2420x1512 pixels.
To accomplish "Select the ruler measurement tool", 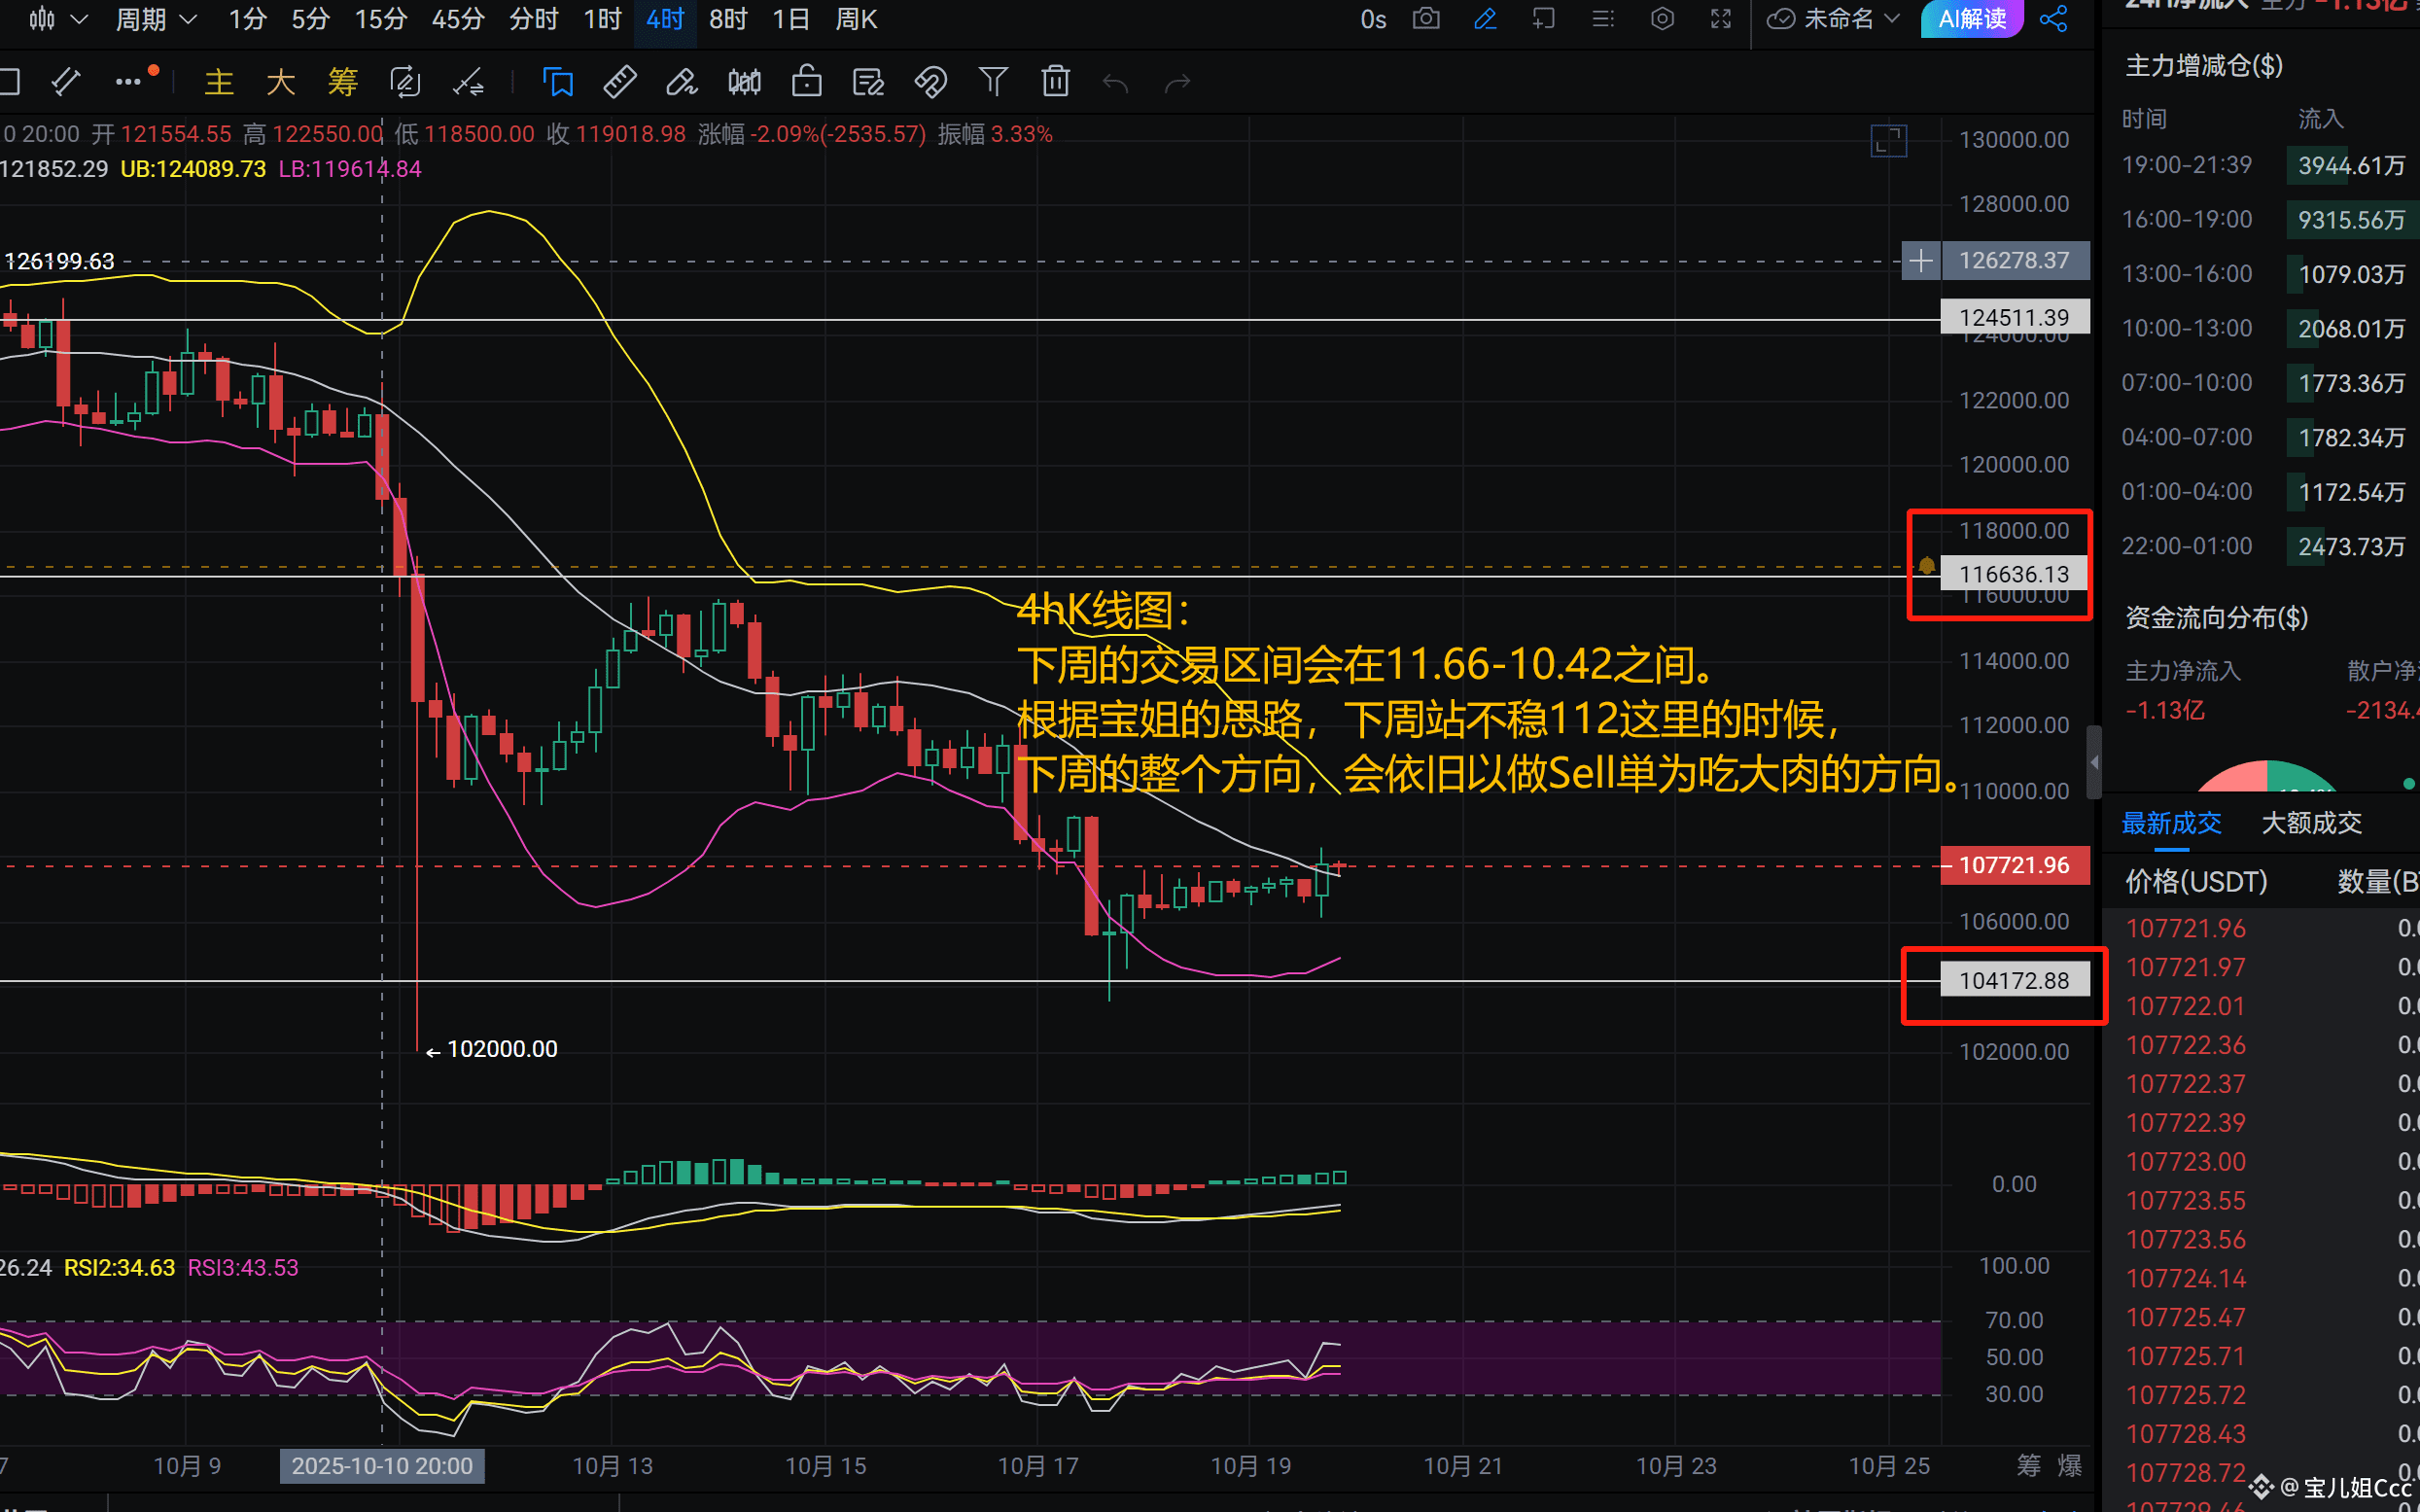I will (x=620, y=82).
